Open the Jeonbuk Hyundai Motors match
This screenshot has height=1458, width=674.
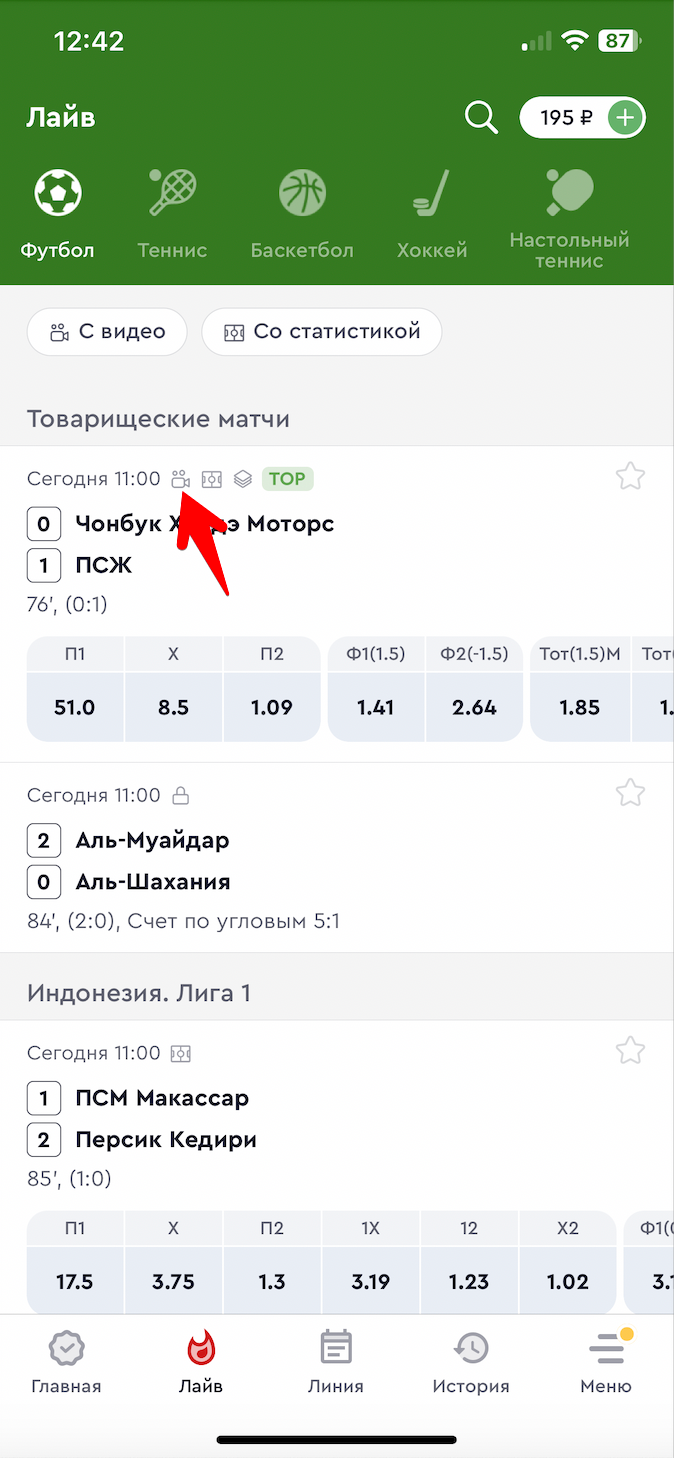point(205,524)
